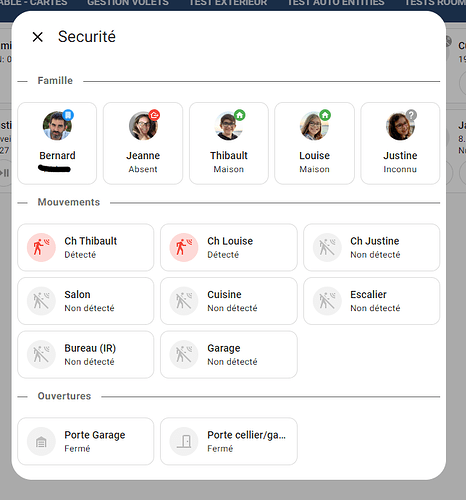This screenshot has height=500, width=466.
Task: Click the Ch Justine motion sensor icon
Action: tap(327, 247)
